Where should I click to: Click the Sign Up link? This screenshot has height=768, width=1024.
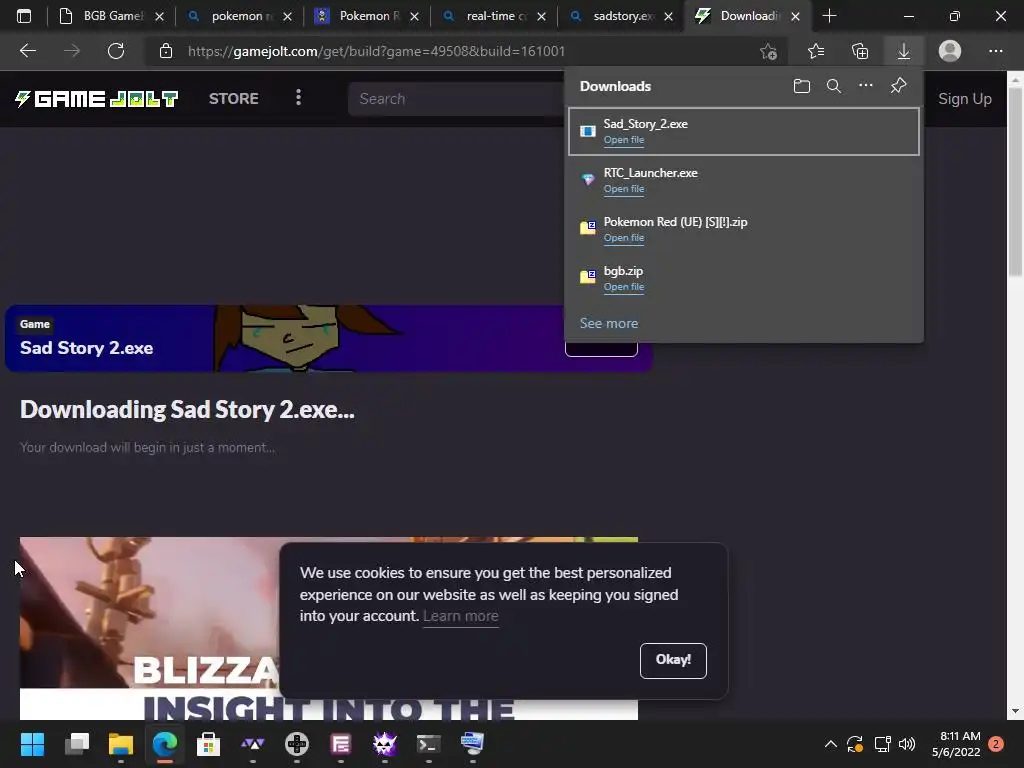click(965, 99)
